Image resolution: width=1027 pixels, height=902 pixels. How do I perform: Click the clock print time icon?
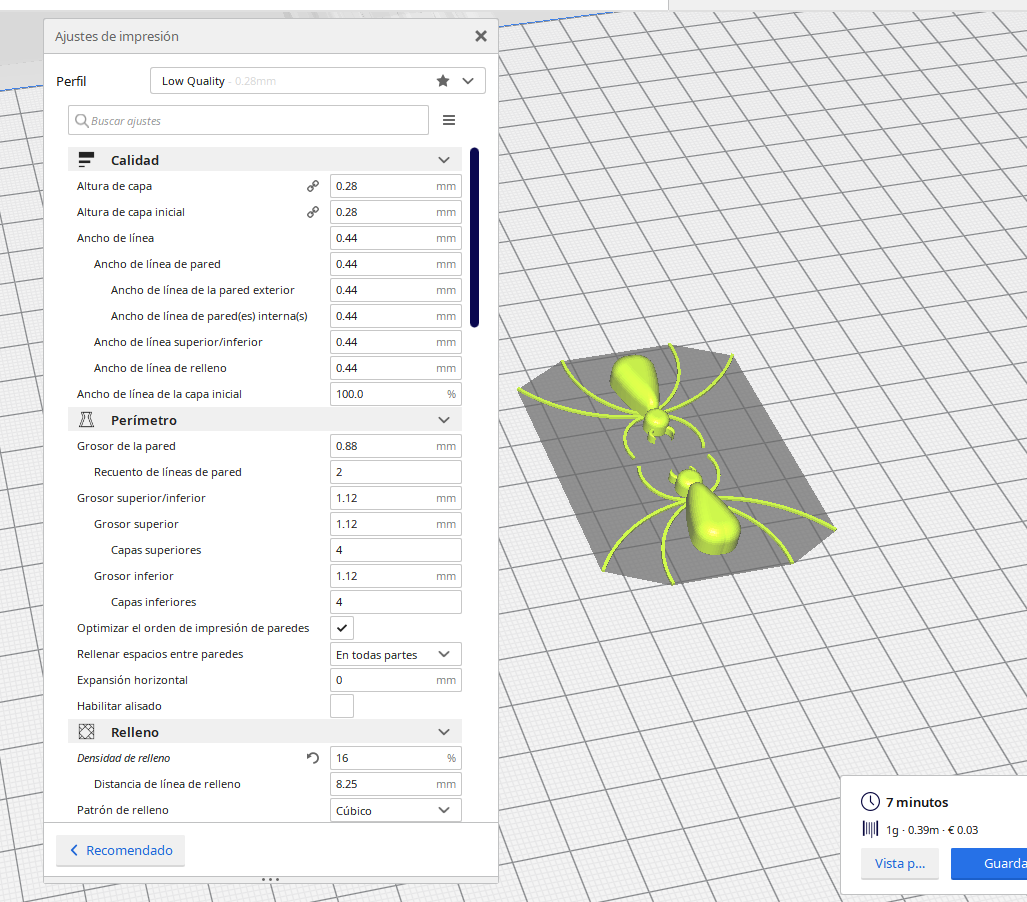point(870,801)
